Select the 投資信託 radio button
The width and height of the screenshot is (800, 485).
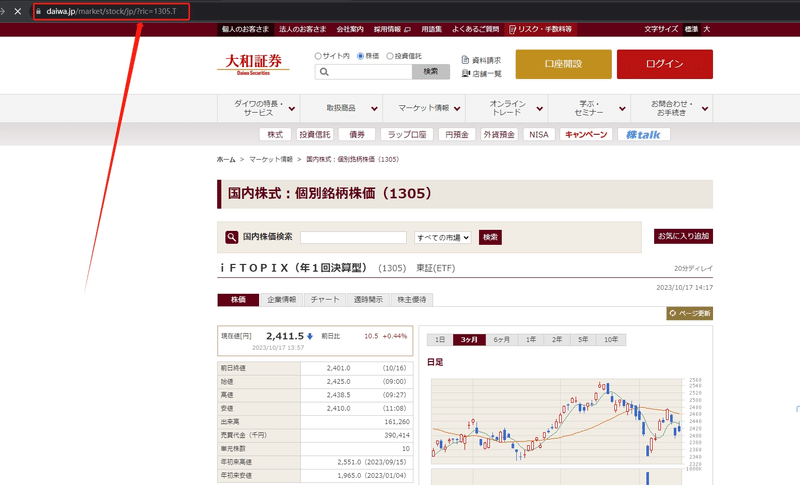[390, 56]
